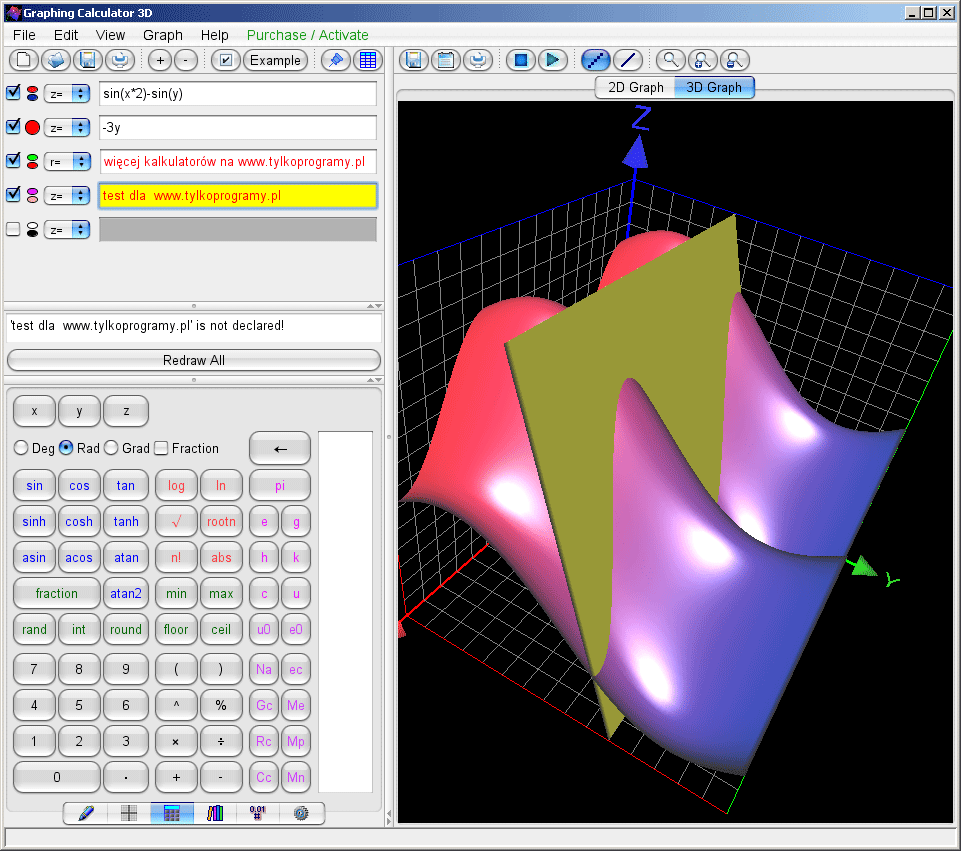Click the pushpin icon in the equation toolbar
961x851 pixels.
point(336,60)
